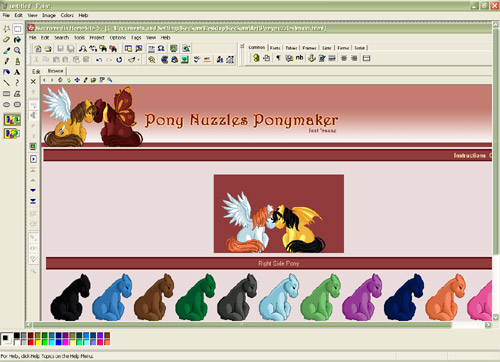The height and width of the screenshot is (362, 500).
Task: Open the dropdown arrow beside color coding icon
Action: coord(138,60)
